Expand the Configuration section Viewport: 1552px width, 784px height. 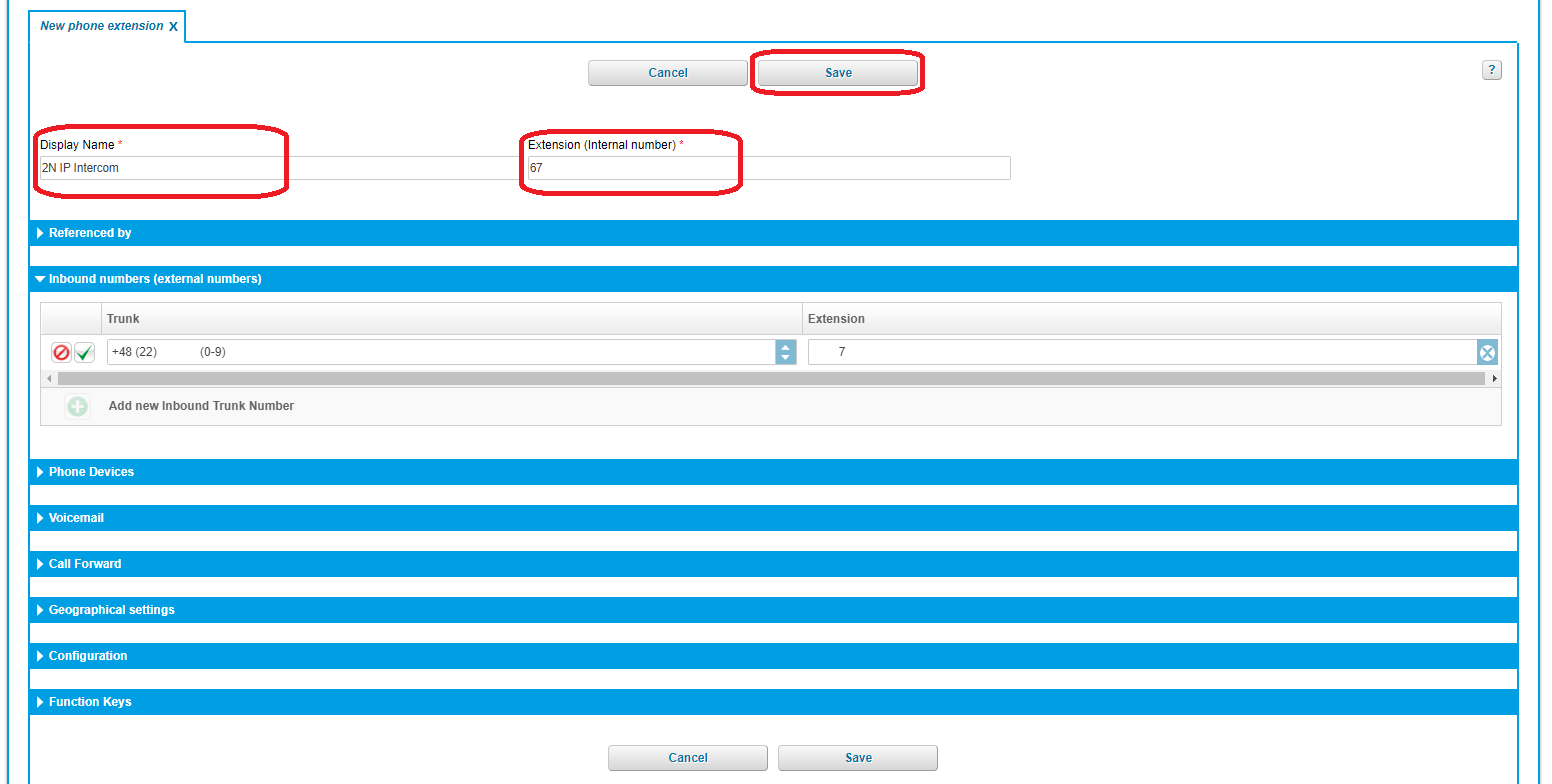point(88,656)
